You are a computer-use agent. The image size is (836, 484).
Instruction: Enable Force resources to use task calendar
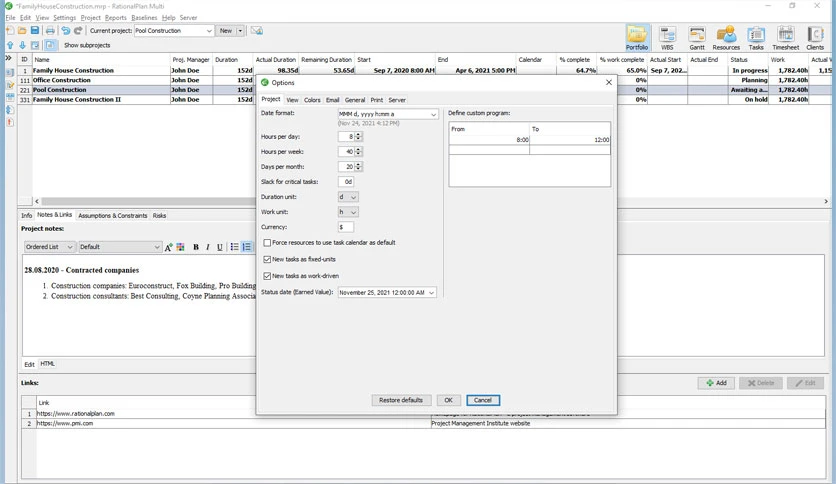[x=267, y=243]
